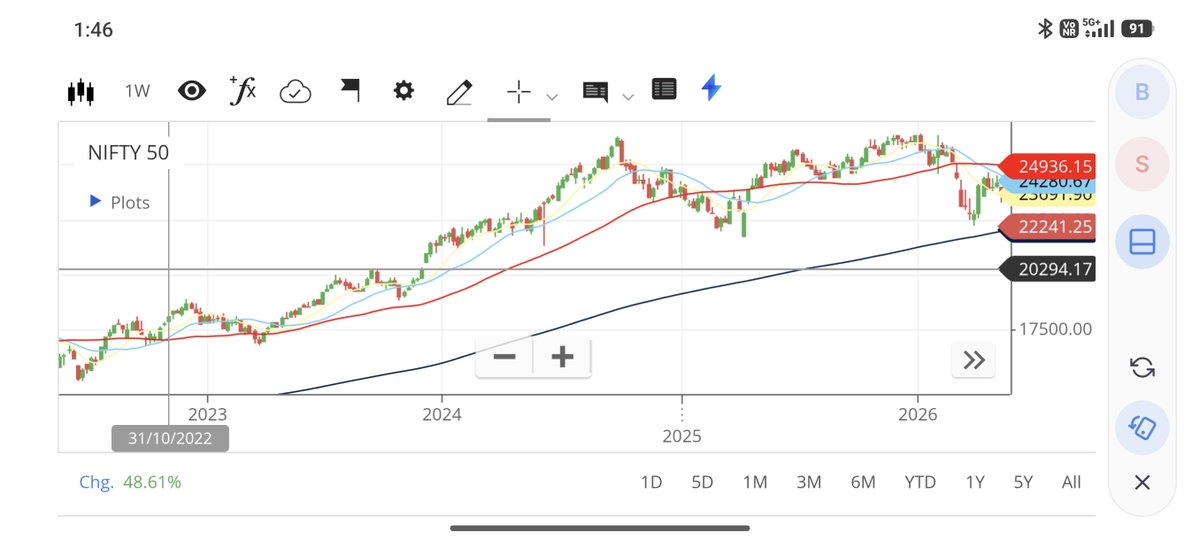Select the 6M range
The image size is (1200, 540).
(x=863, y=482)
